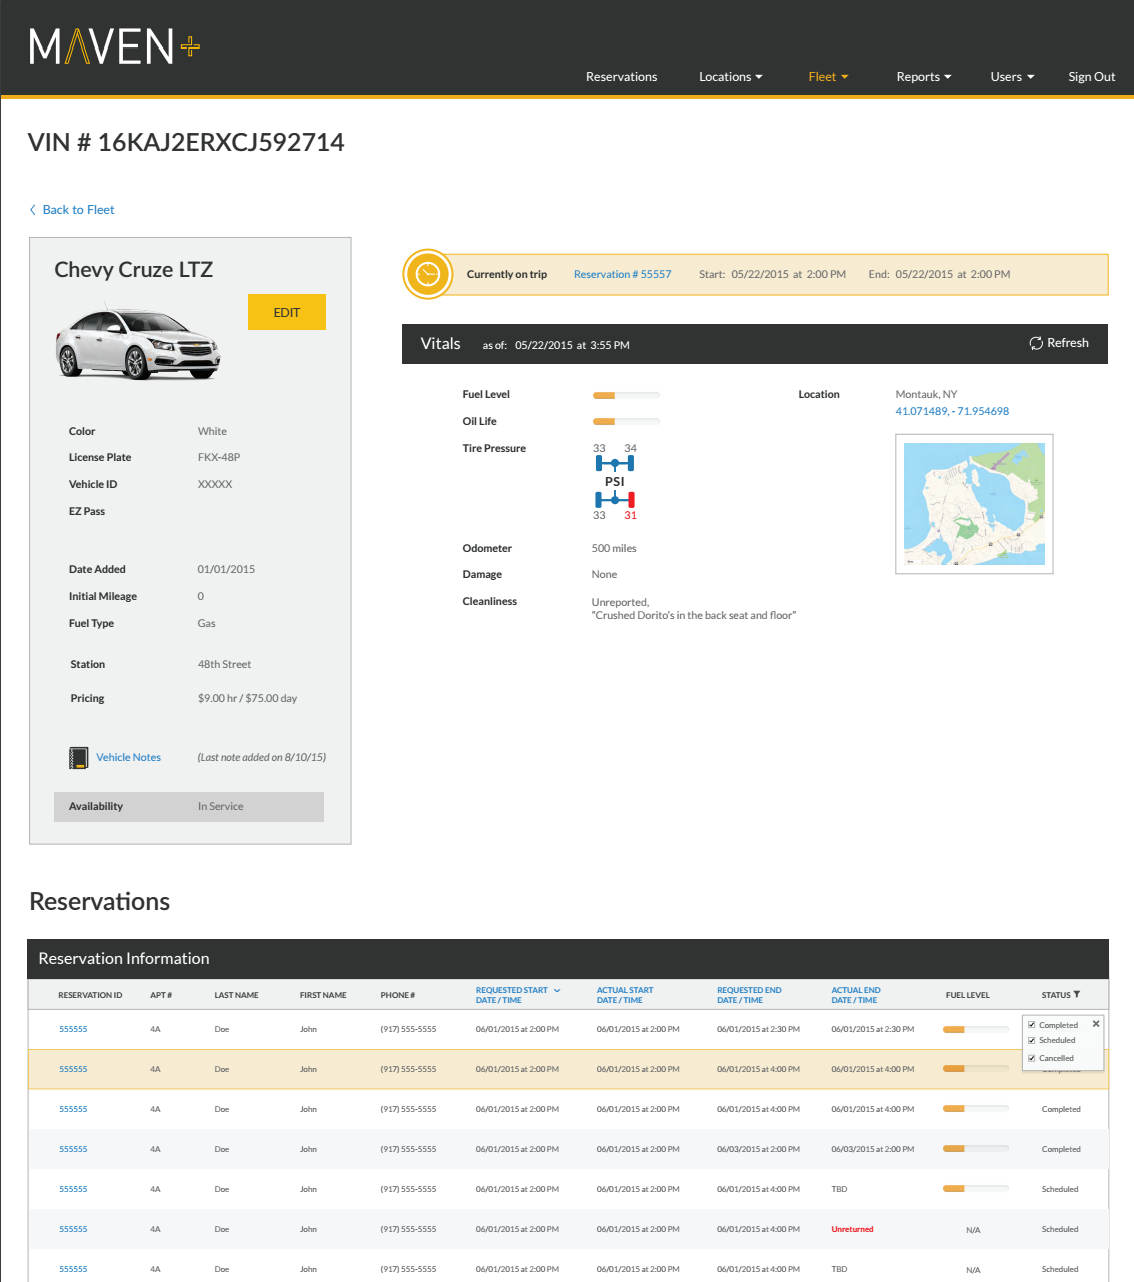The width and height of the screenshot is (1134, 1282).
Task: Click fuel bar in row ending 2:30 PM
Action: [976, 1029]
